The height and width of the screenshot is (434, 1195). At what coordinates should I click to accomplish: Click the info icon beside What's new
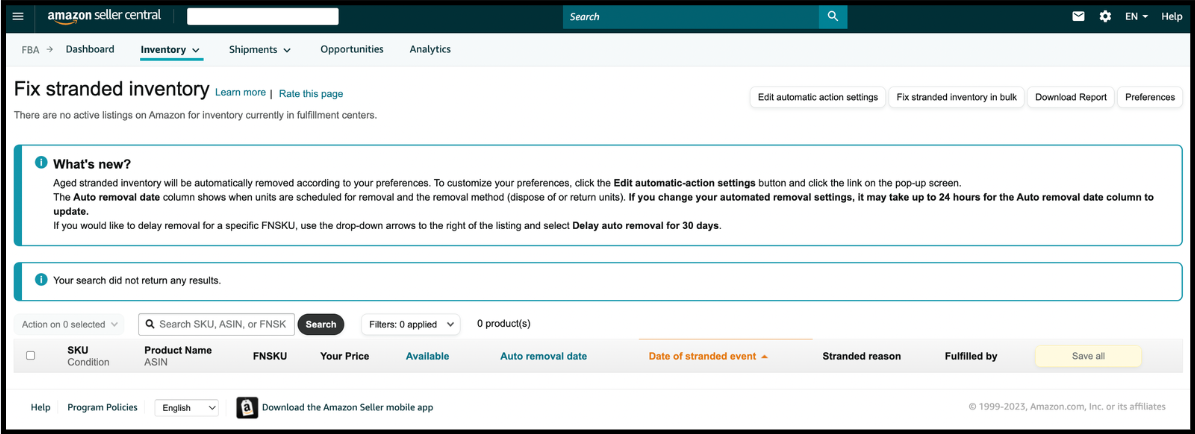pyautogui.click(x=41, y=163)
